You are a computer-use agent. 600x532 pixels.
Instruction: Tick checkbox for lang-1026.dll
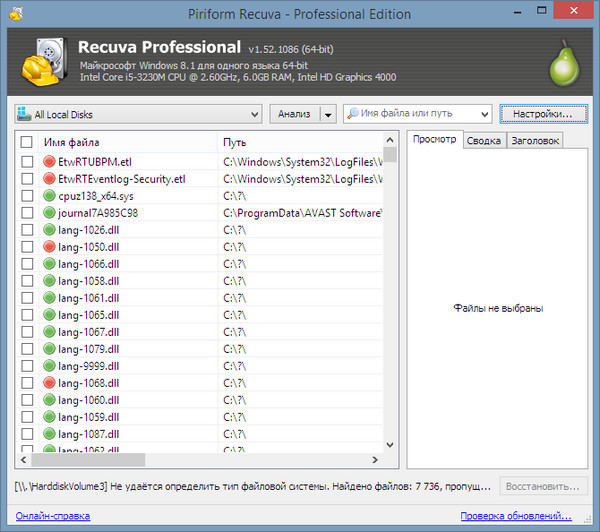[27, 229]
